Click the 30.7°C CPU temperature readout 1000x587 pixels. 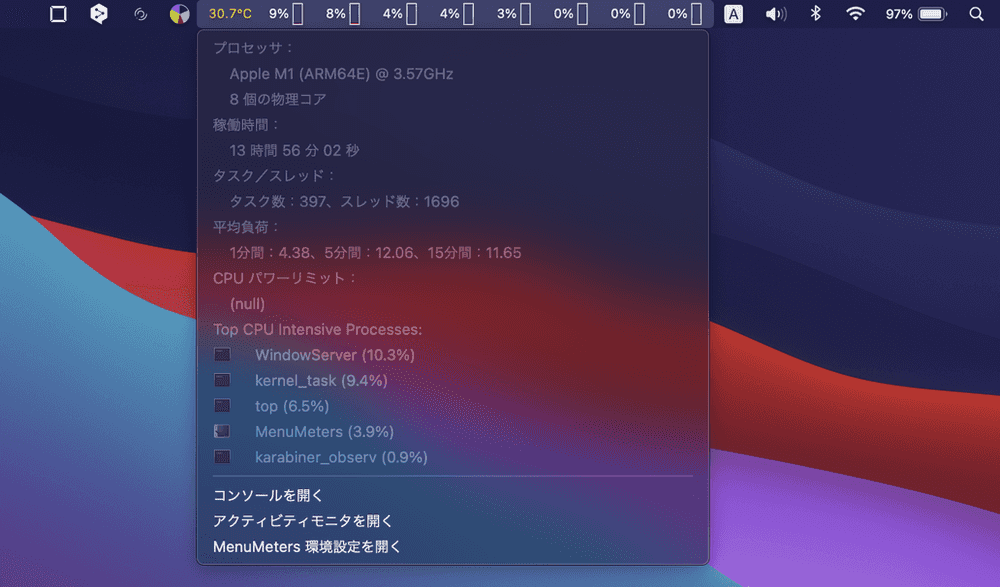pos(230,13)
